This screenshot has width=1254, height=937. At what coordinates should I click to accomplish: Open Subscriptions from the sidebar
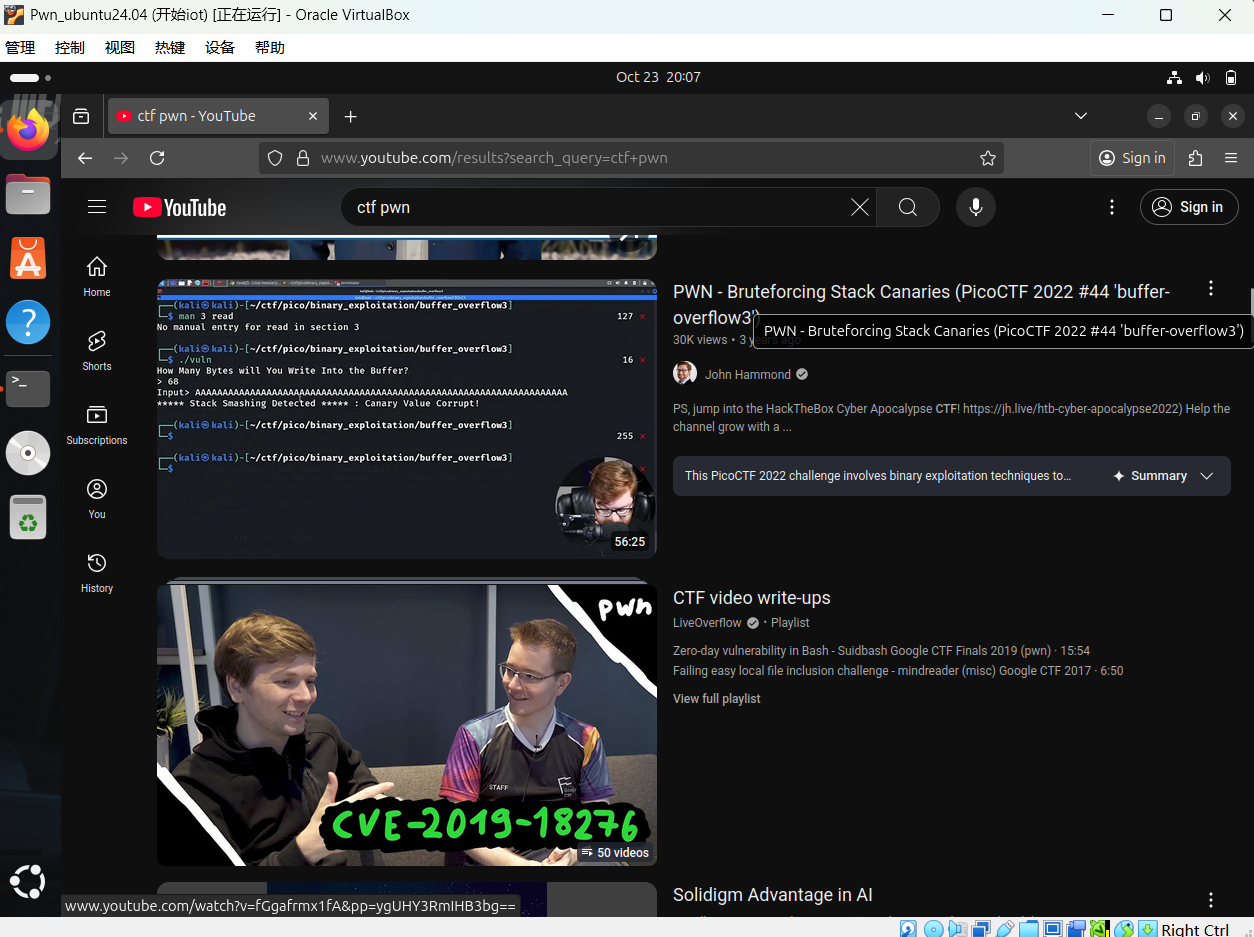(x=97, y=424)
